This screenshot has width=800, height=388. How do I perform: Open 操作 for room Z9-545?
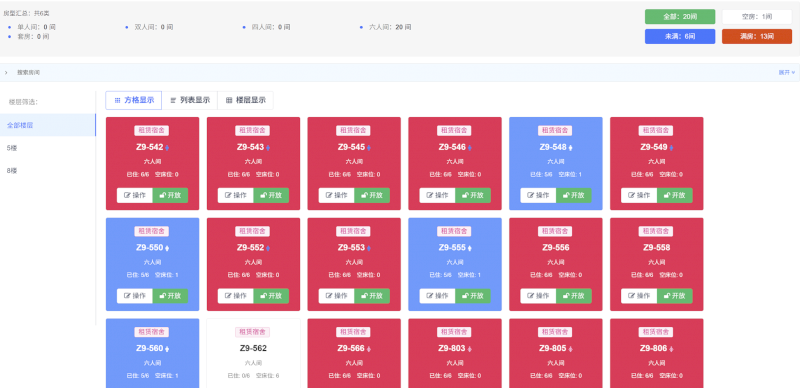[x=337, y=195]
